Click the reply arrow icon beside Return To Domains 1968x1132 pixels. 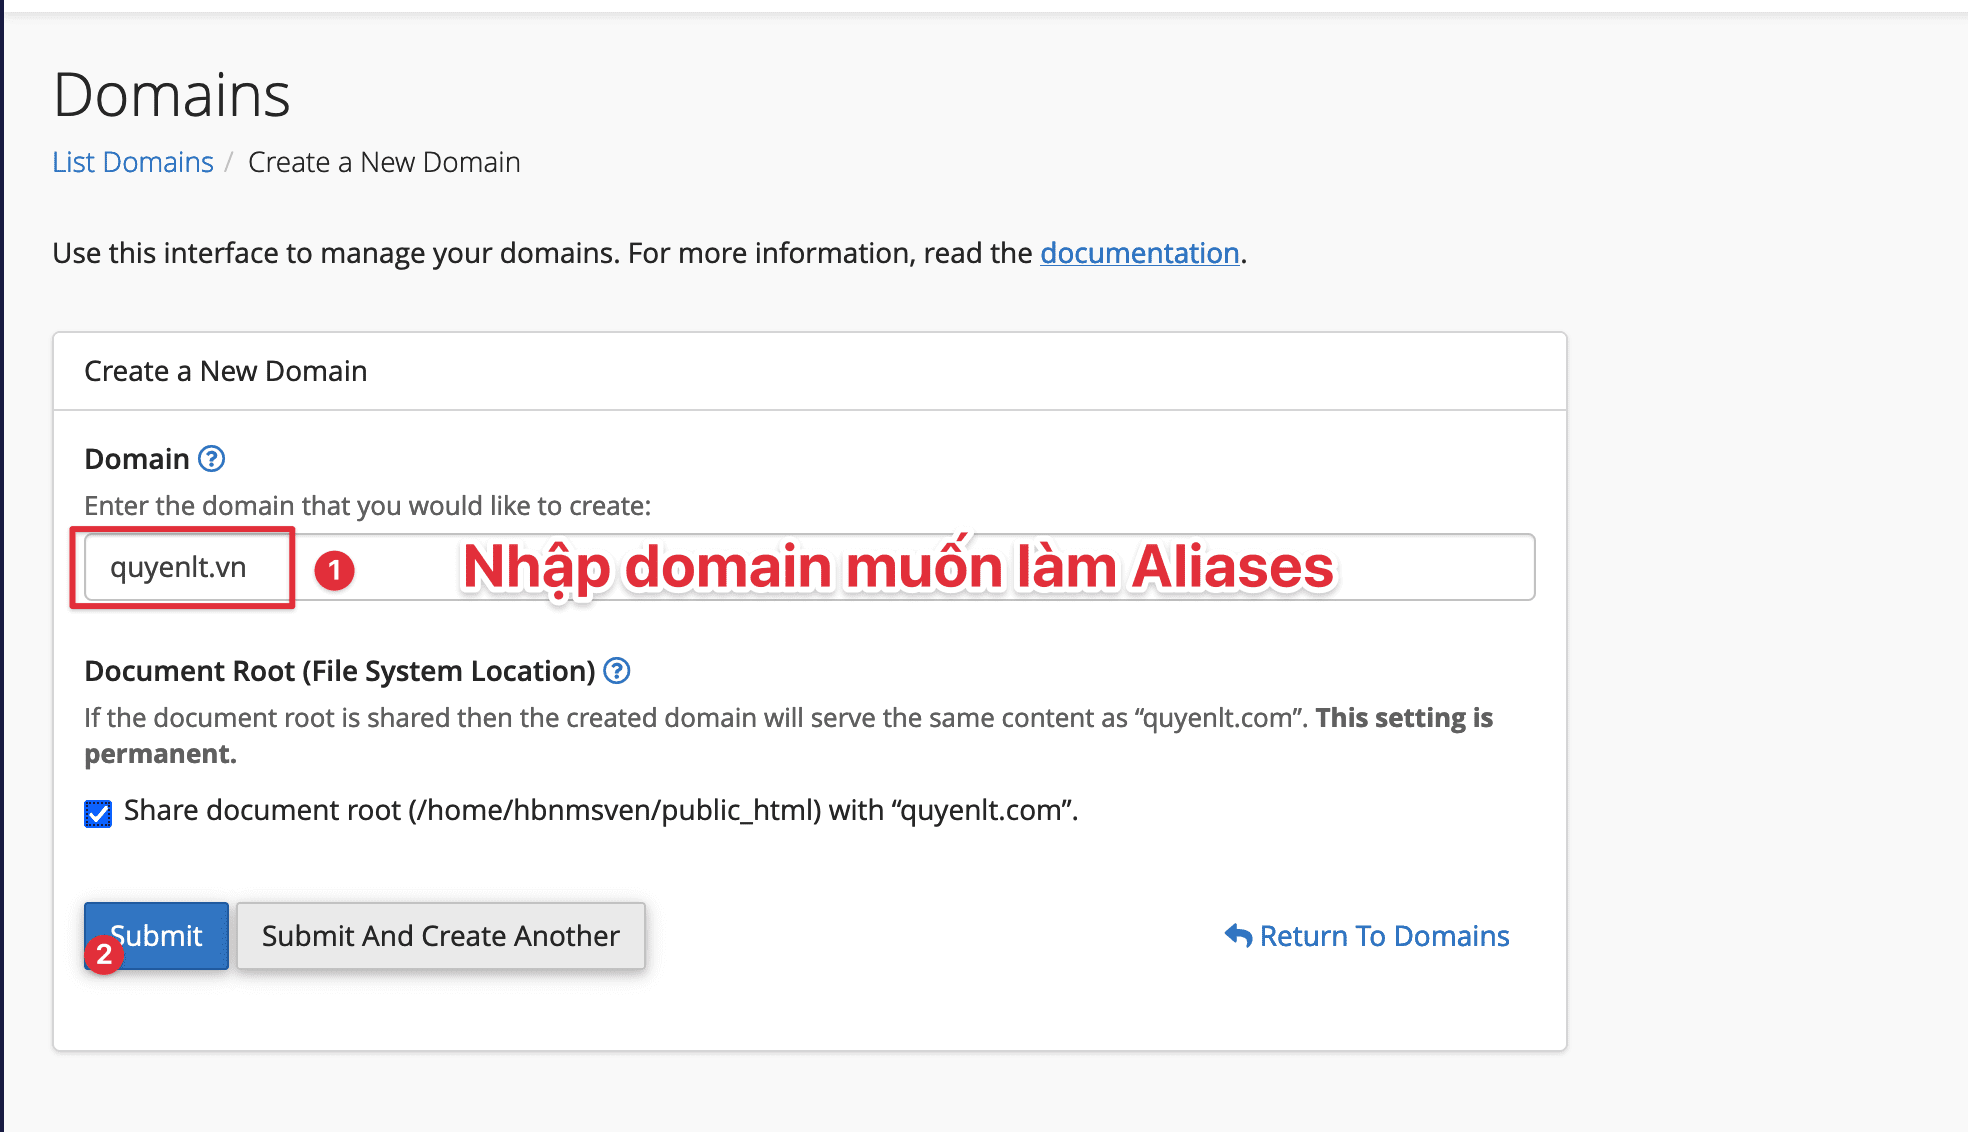click(1238, 936)
